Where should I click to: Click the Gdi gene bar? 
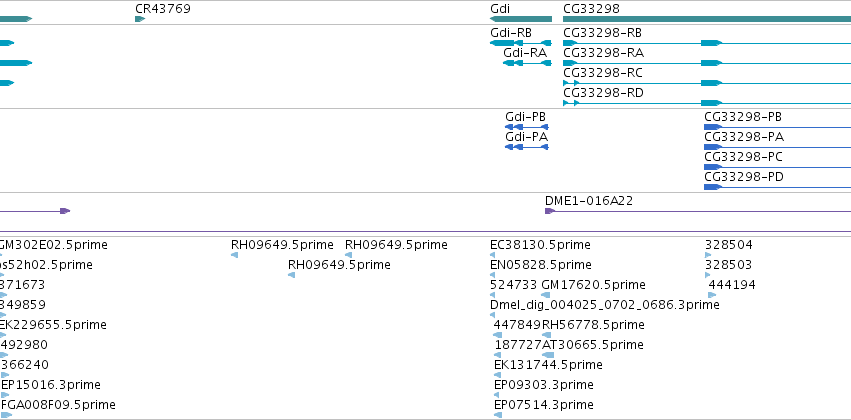pos(521,19)
